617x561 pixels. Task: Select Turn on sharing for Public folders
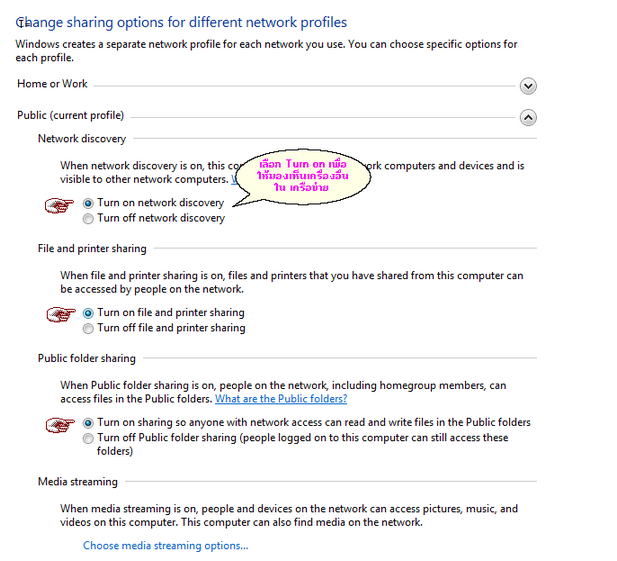[x=89, y=423]
